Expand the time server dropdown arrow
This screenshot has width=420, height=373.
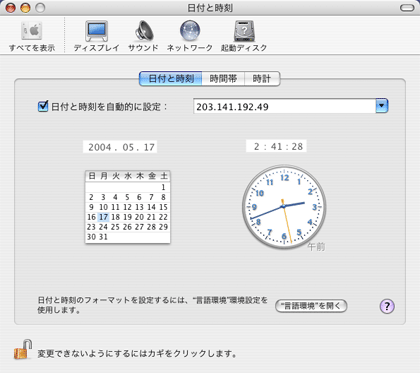click(x=382, y=106)
